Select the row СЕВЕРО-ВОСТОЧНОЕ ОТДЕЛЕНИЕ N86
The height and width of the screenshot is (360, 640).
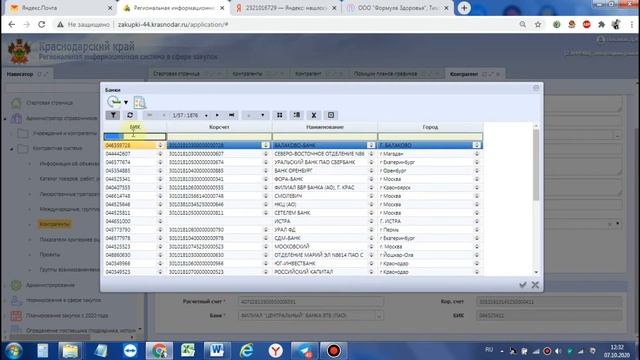click(293, 154)
